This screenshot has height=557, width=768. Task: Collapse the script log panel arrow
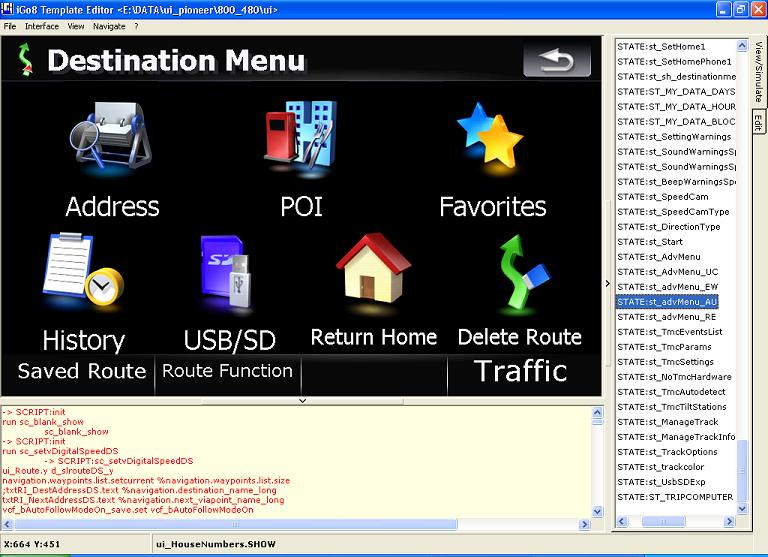[302, 400]
